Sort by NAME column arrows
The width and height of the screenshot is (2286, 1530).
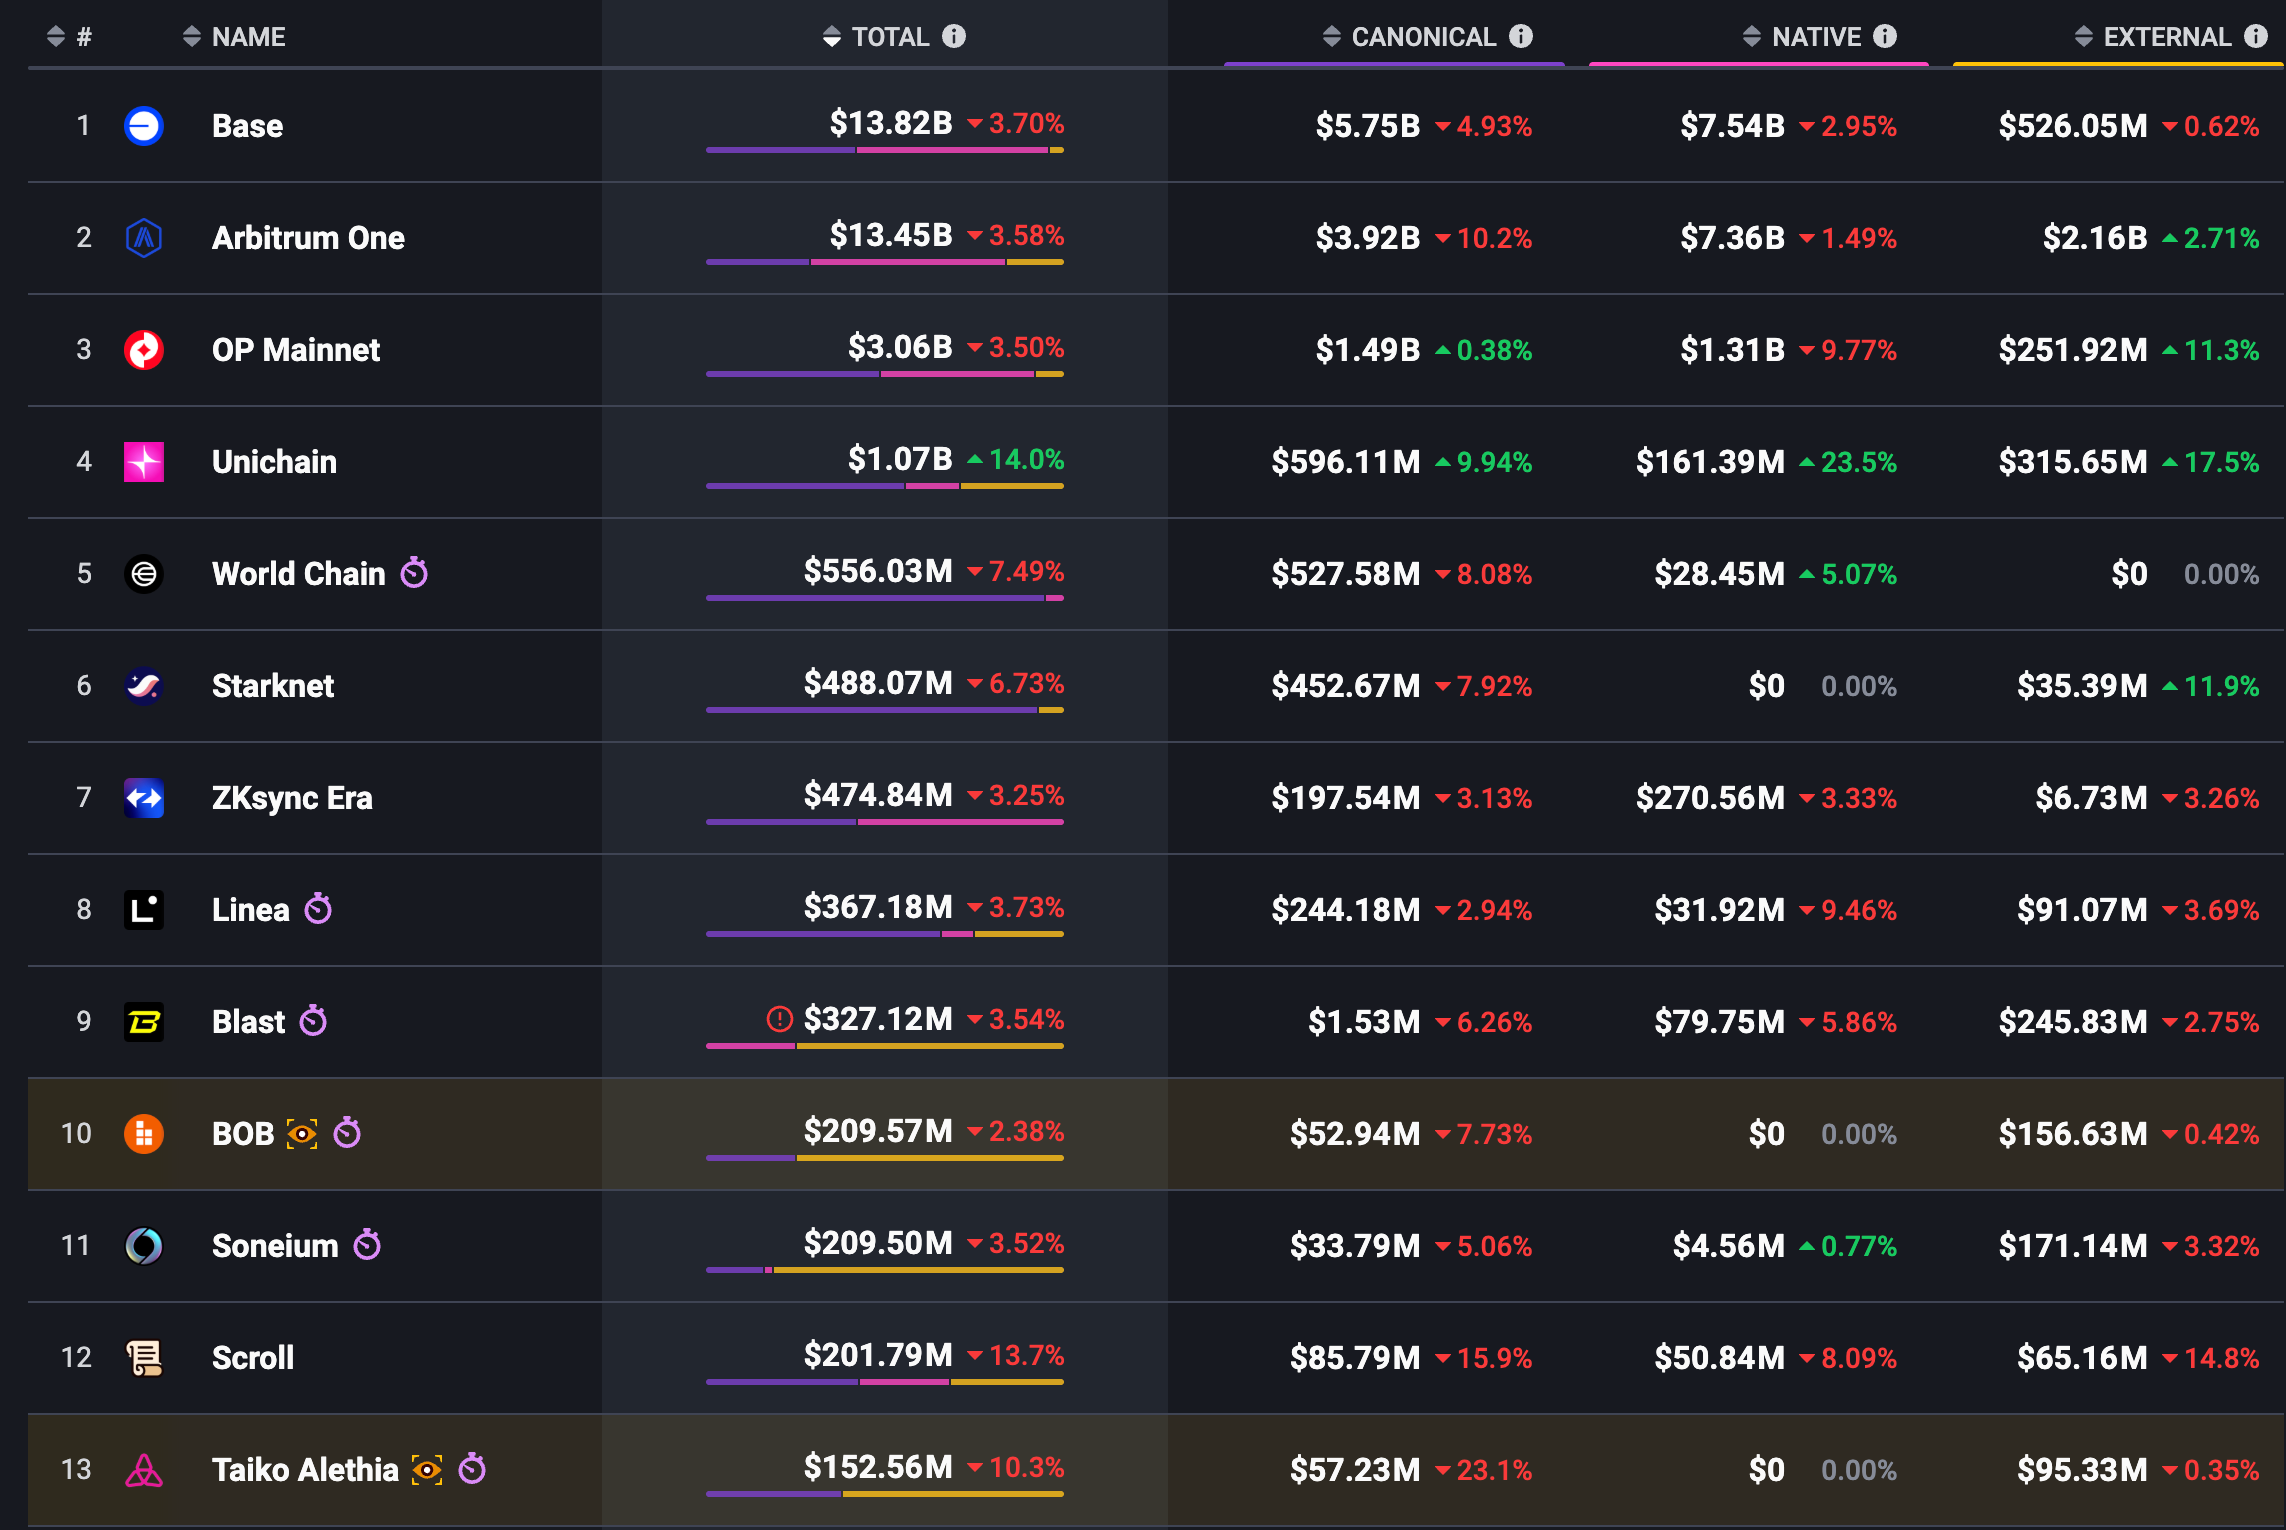(x=192, y=37)
